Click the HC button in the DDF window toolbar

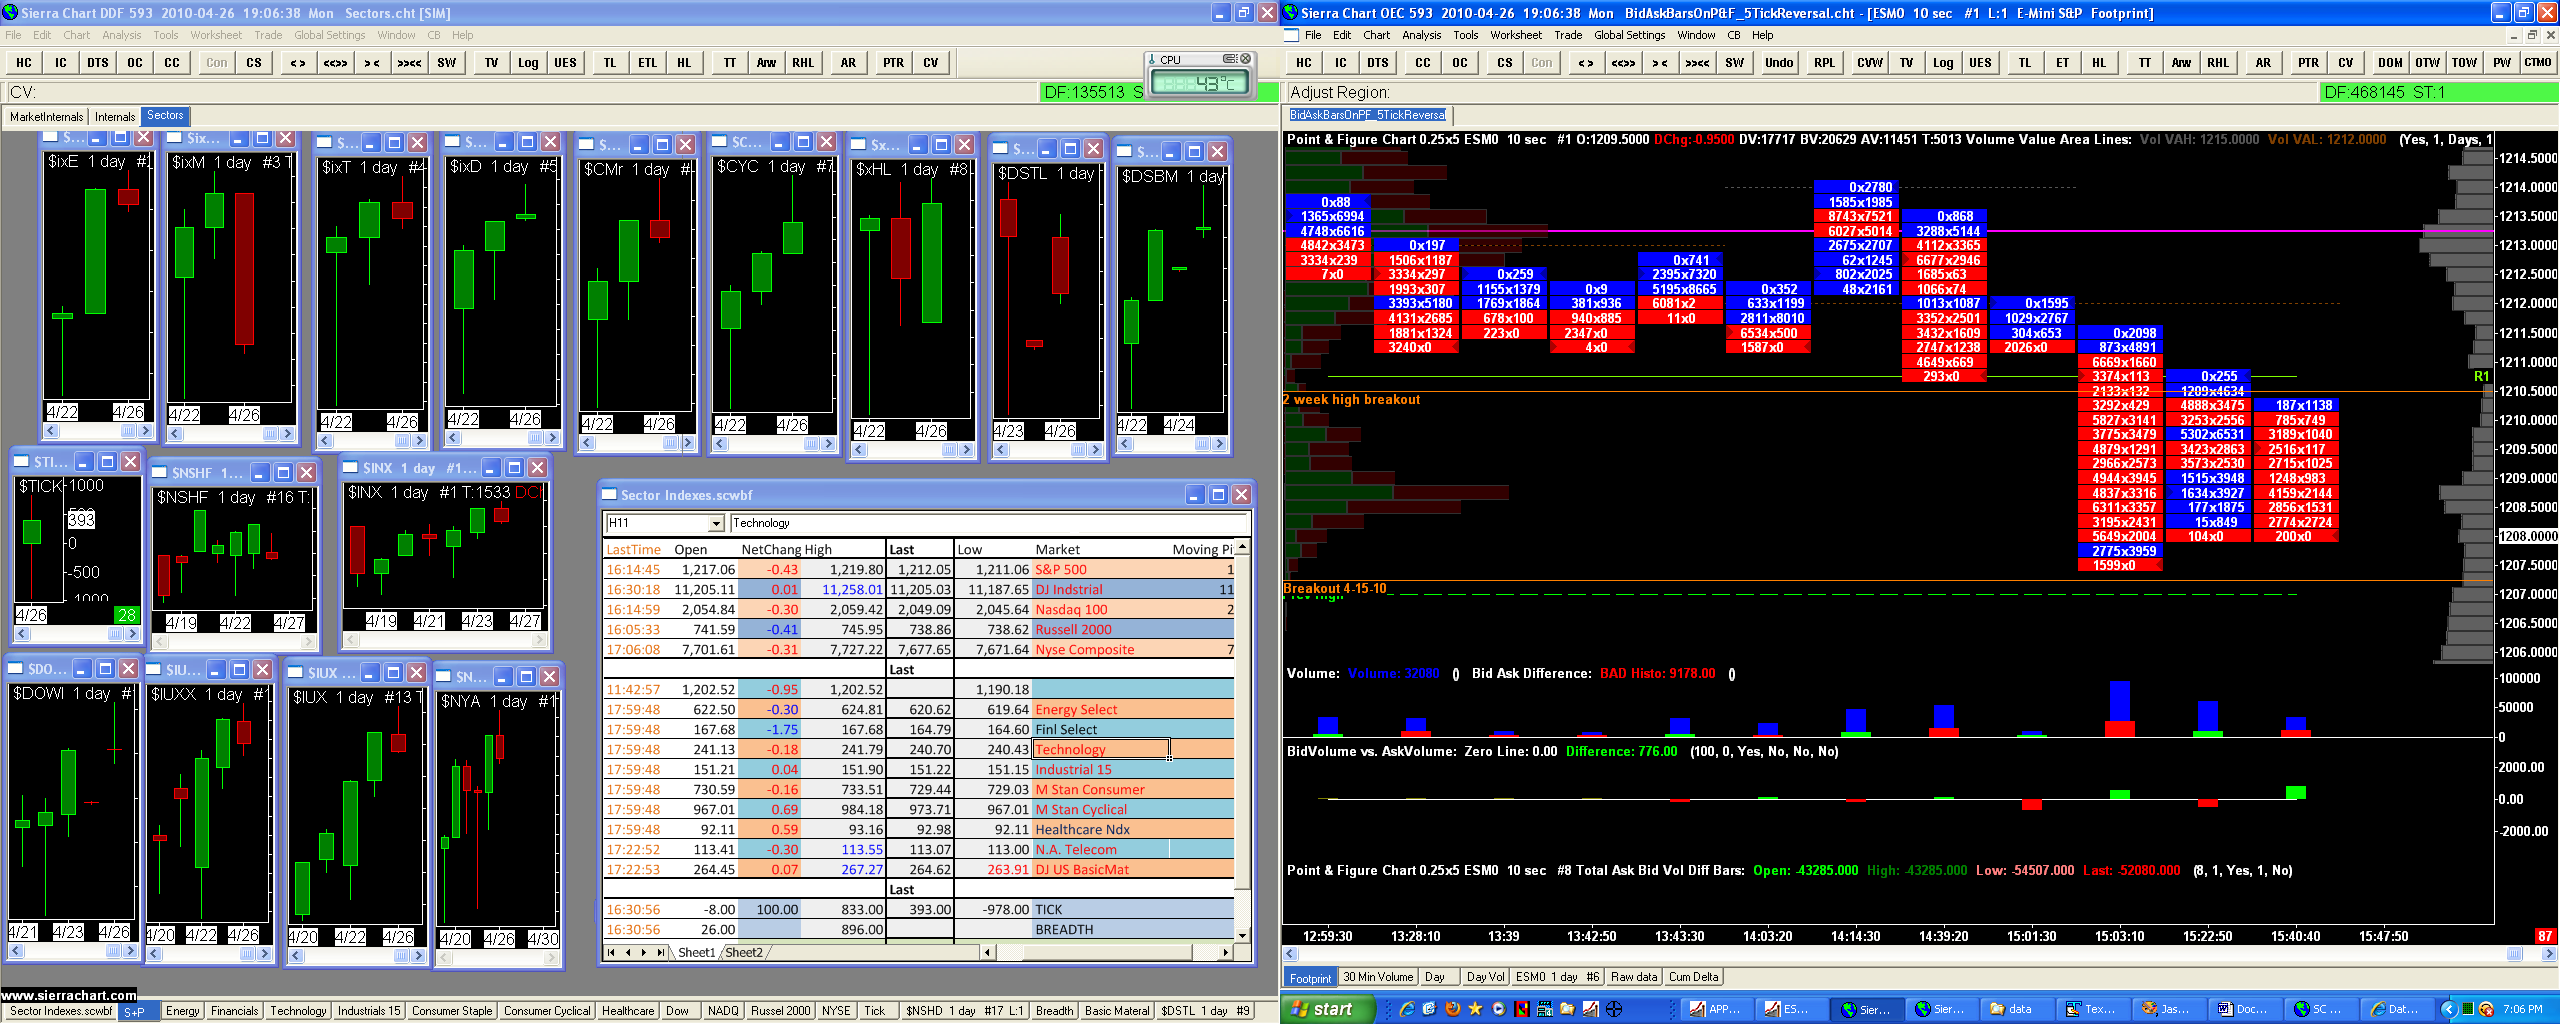pos(24,62)
